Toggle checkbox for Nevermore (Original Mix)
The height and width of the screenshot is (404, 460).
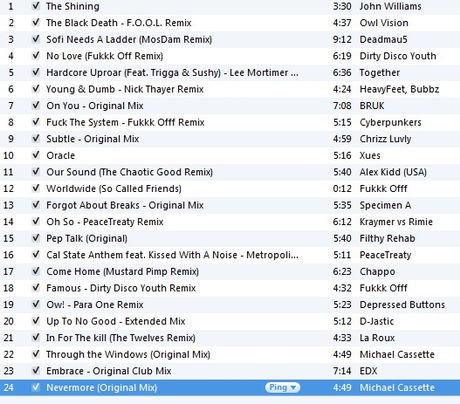36,387
